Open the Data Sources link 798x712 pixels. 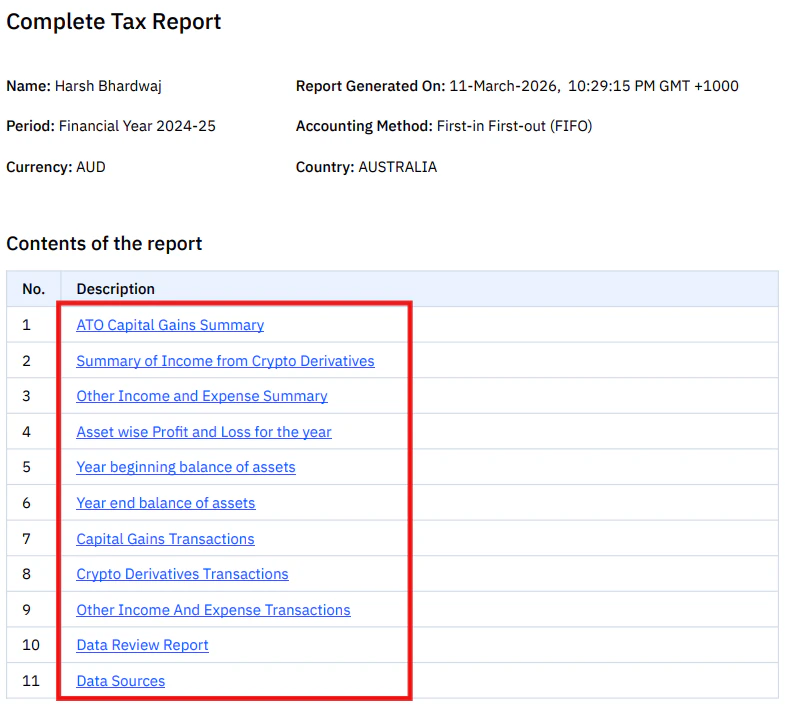click(121, 681)
